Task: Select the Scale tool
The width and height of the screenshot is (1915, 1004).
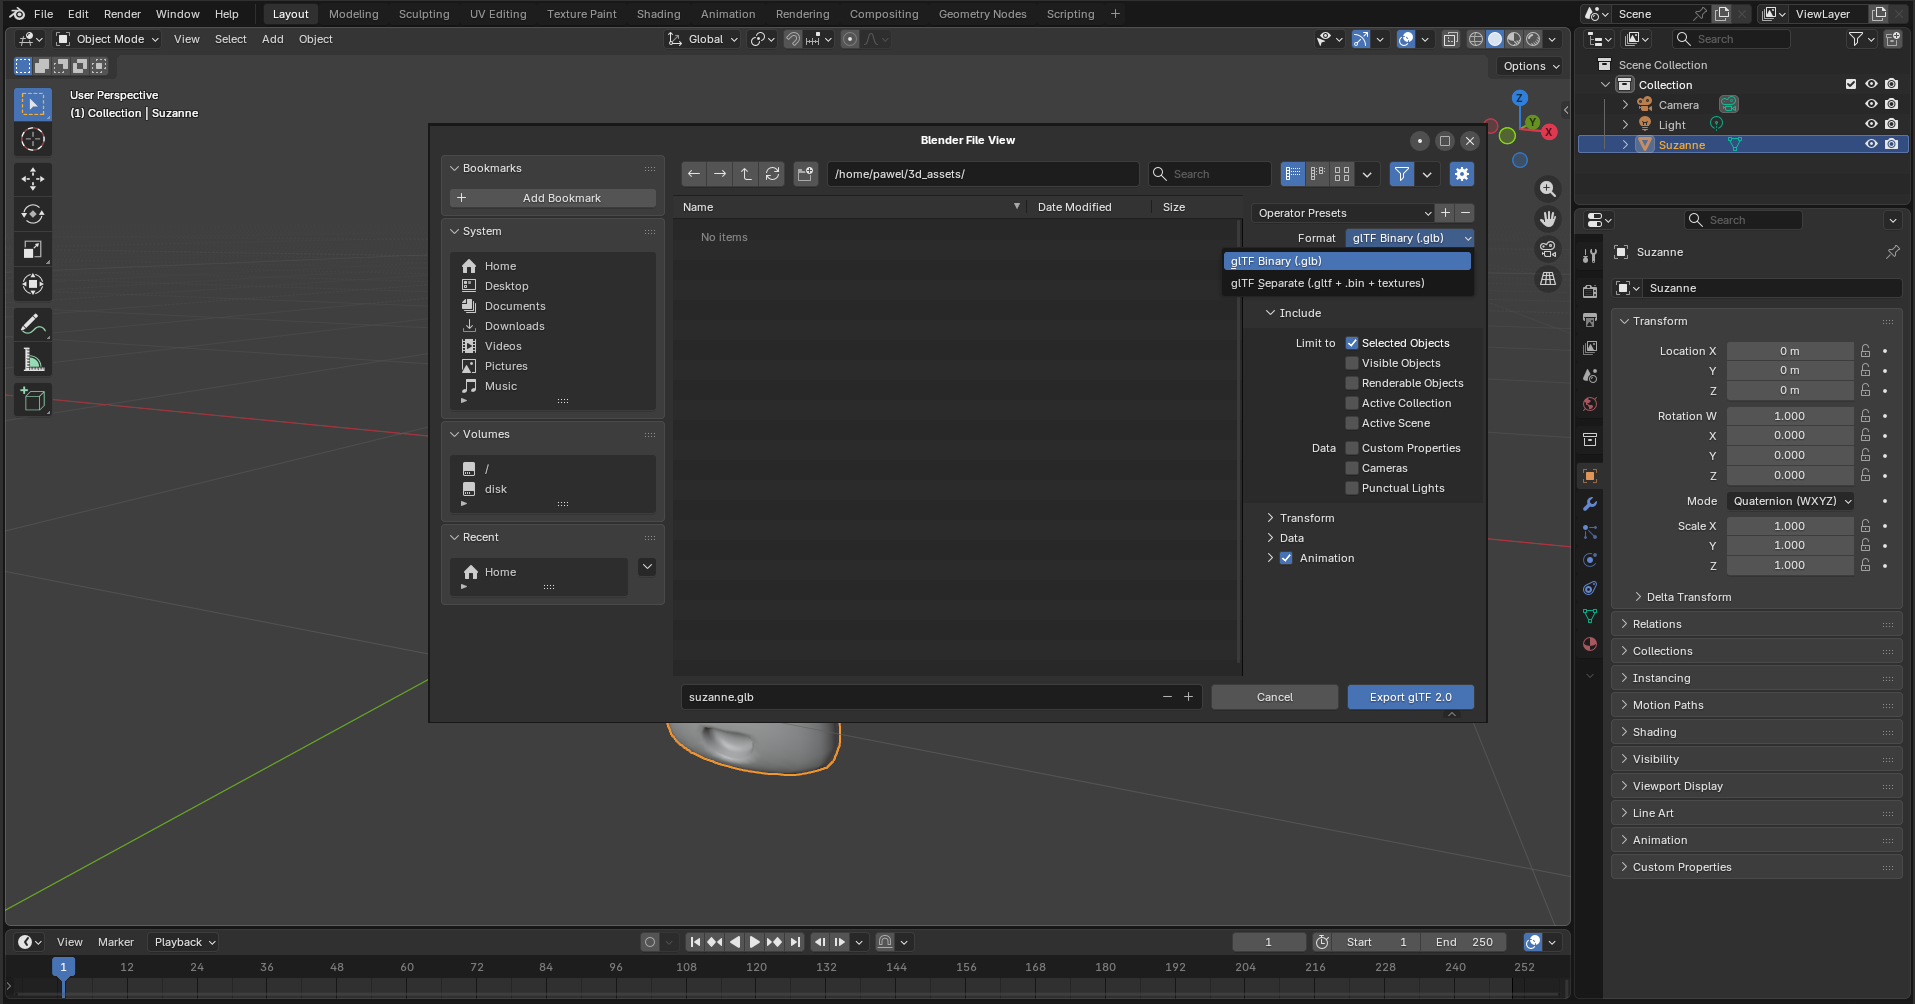Action: [33, 249]
